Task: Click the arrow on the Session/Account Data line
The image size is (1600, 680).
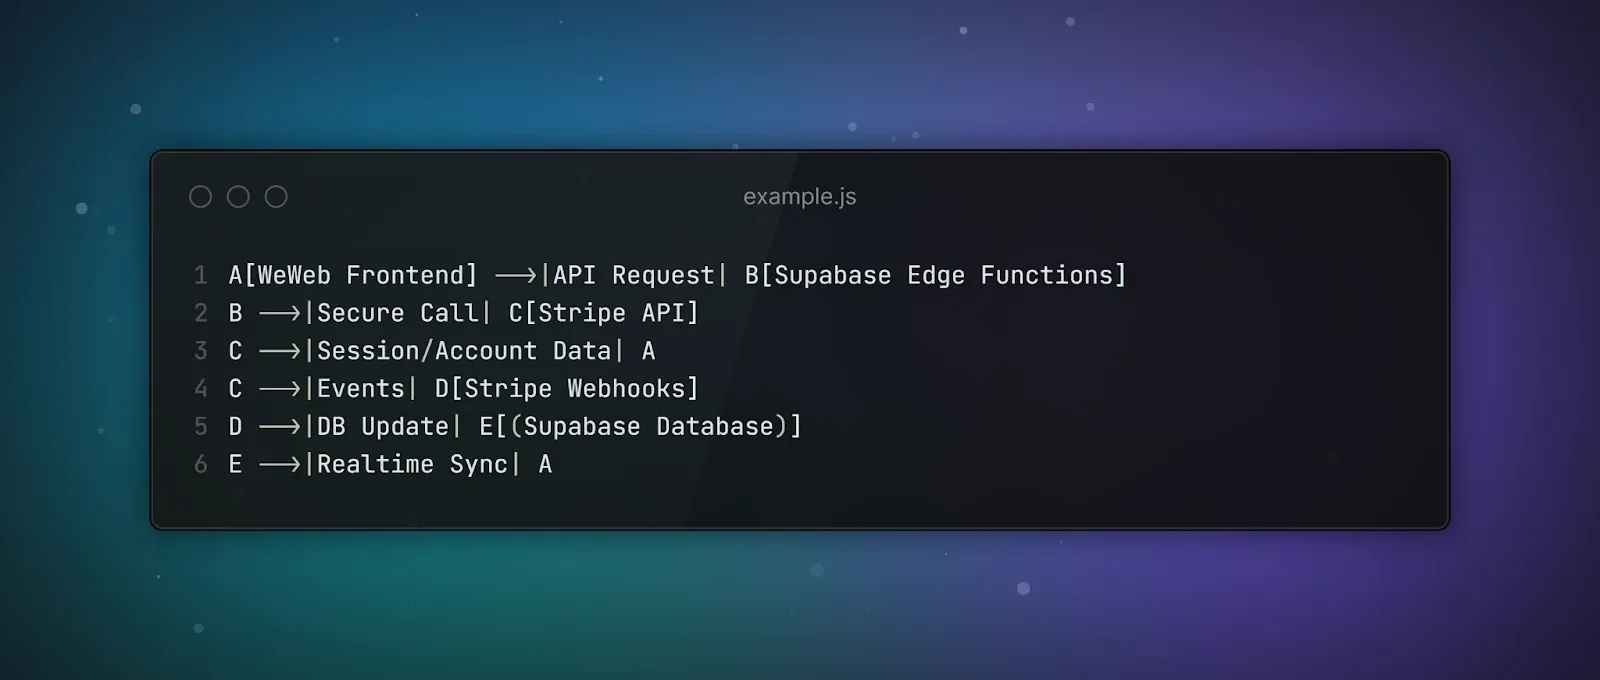Action: coord(280,351)
